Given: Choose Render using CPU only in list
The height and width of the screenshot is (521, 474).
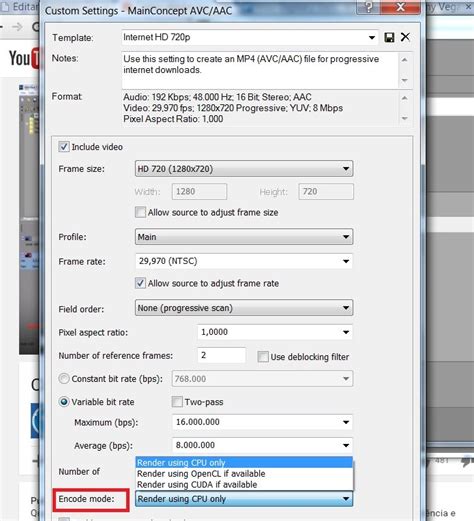Looking at the screenshot, I should (244, 463).
